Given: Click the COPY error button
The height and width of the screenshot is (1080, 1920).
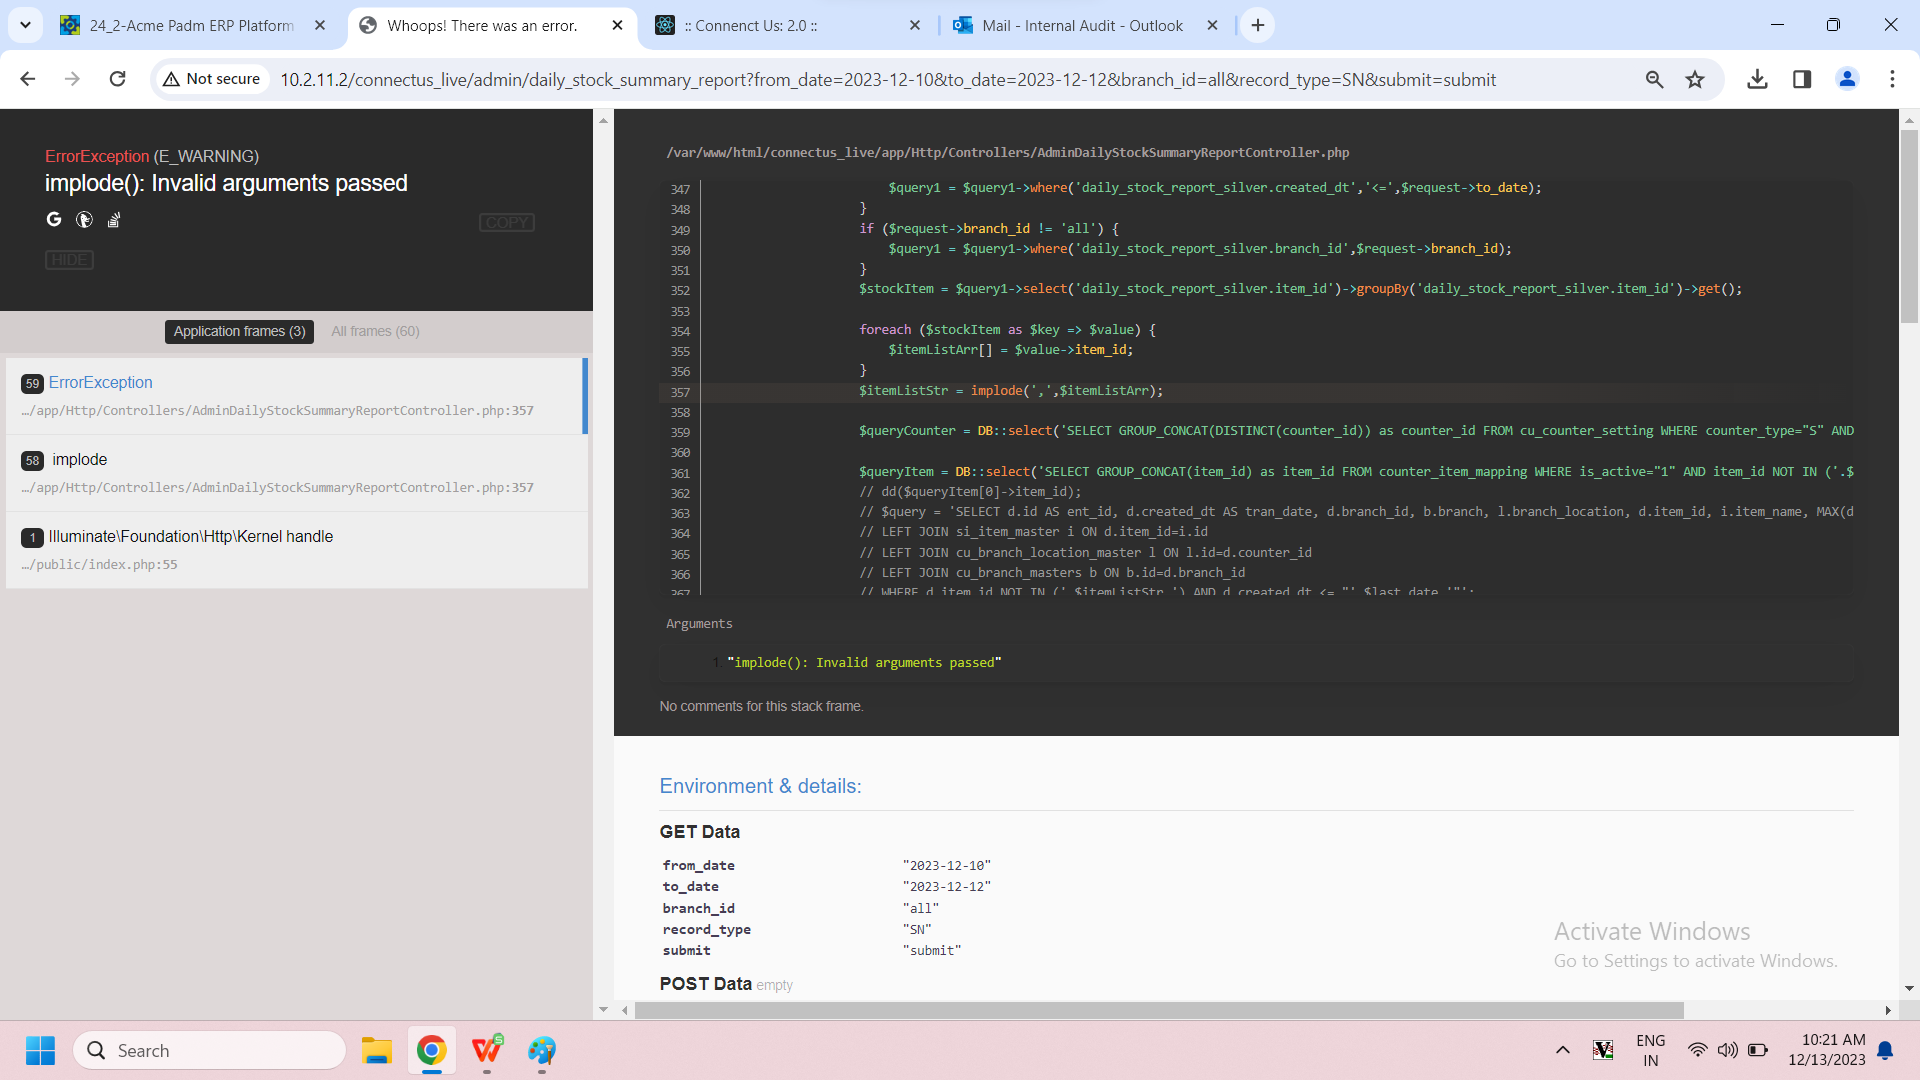Looking at the screenshot, I should click(x=507, y=222).
